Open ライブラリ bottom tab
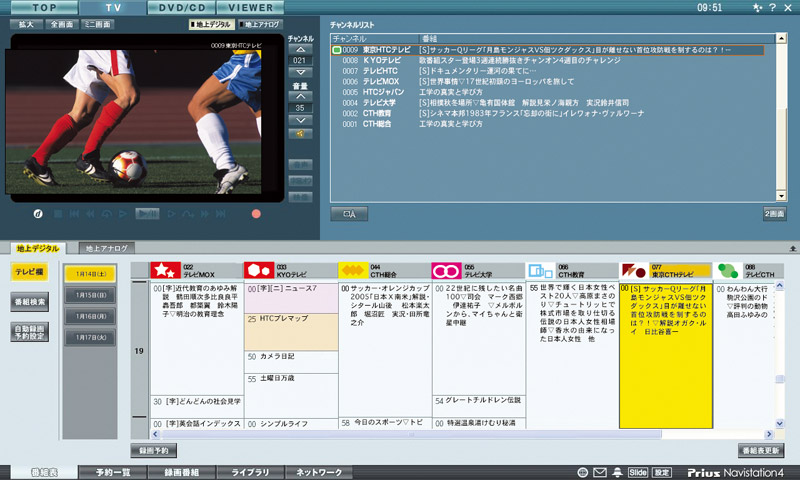 251,472
